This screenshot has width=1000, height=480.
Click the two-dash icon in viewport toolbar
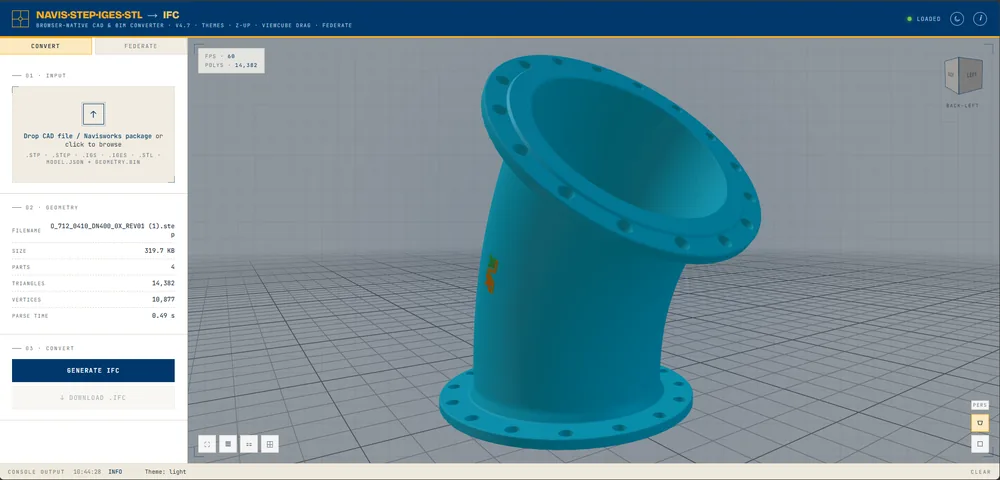(x=249, y=444)
